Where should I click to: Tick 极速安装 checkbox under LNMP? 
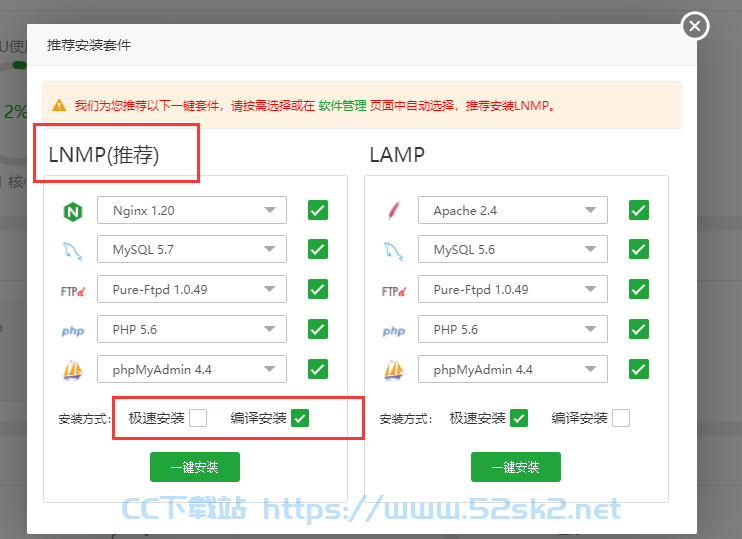[x=198, y=418]
